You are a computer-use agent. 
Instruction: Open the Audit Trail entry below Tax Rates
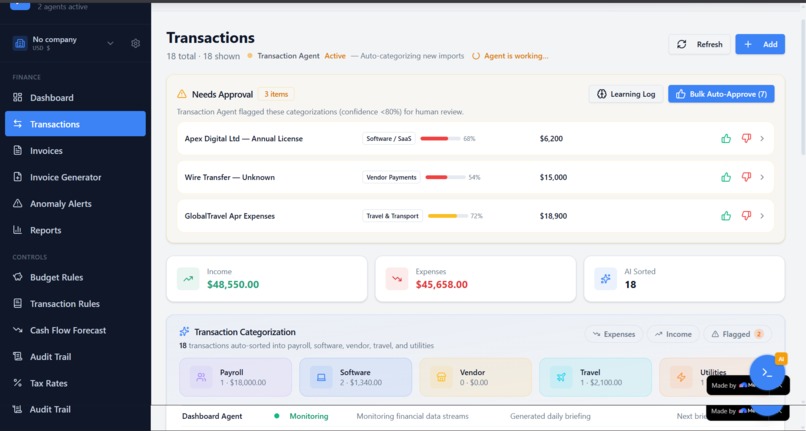pyautogui.click(x=75, y=409)
